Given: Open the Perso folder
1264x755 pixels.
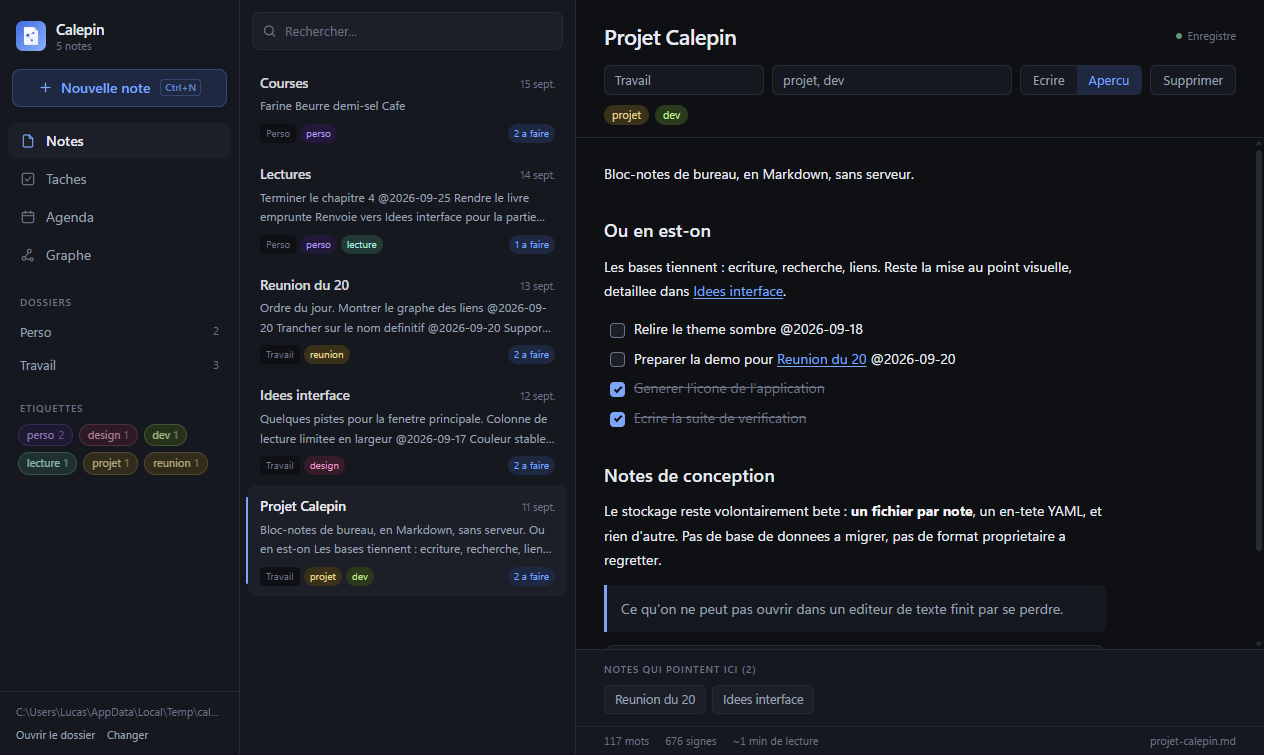Looking at the screenshot, I should coord(119,332).
